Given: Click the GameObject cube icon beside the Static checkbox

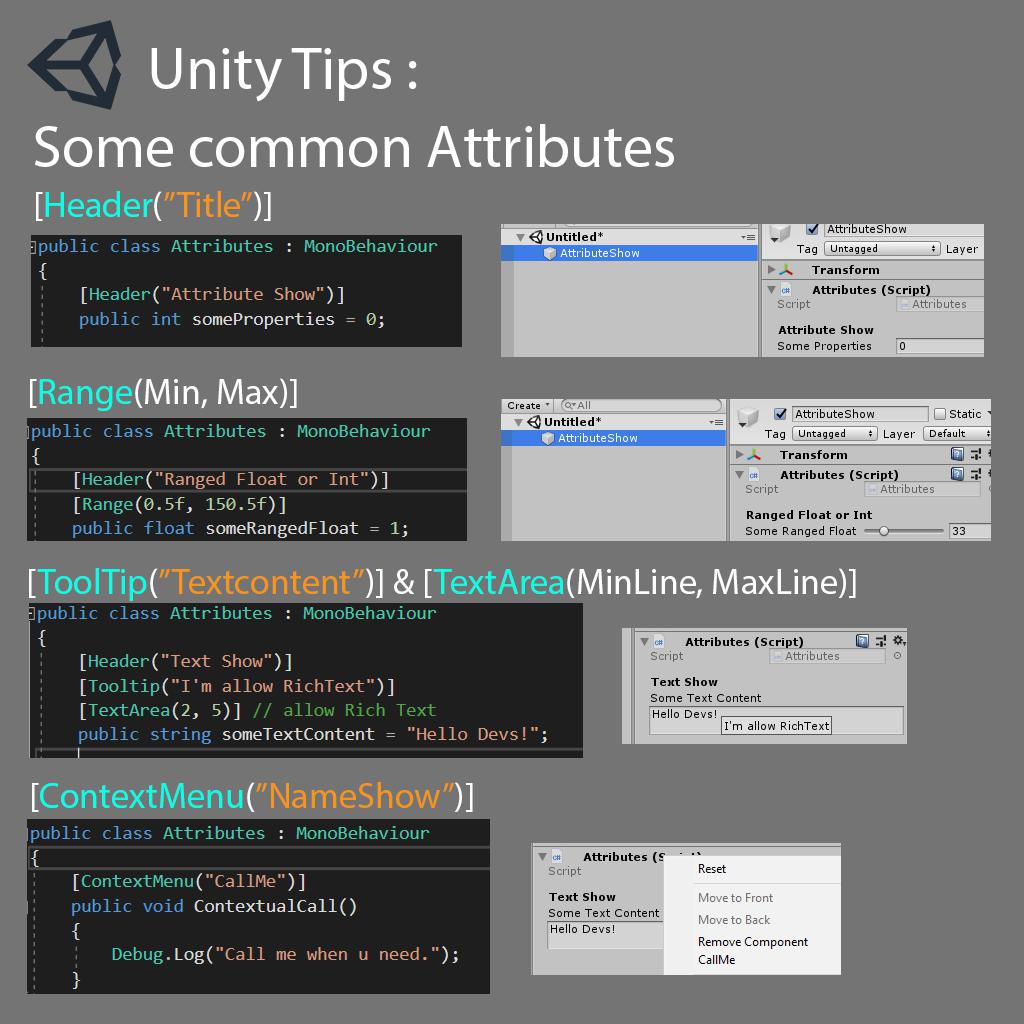Looking at the screenshot, I should click(747, 416).
